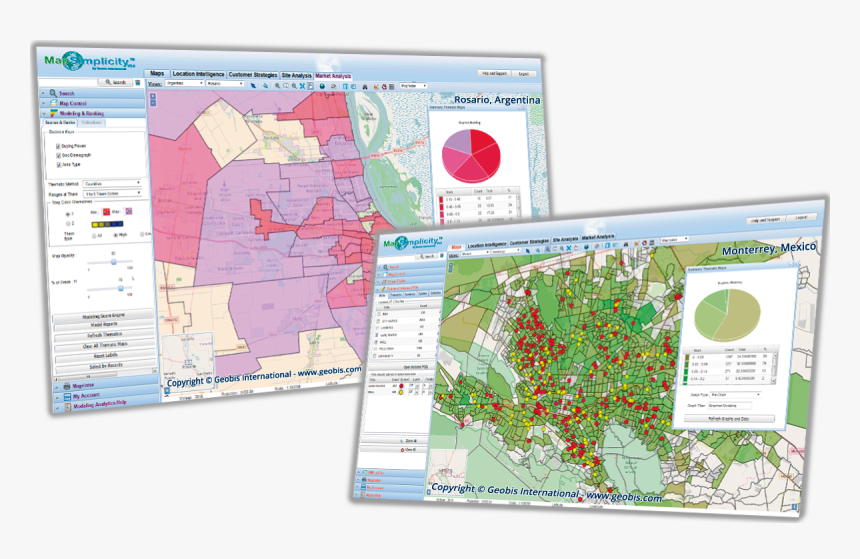Image resolution: width=860 pixels, height=559 pixels.
Task: Click Max purple color swatch
Action: click(129, 211)
